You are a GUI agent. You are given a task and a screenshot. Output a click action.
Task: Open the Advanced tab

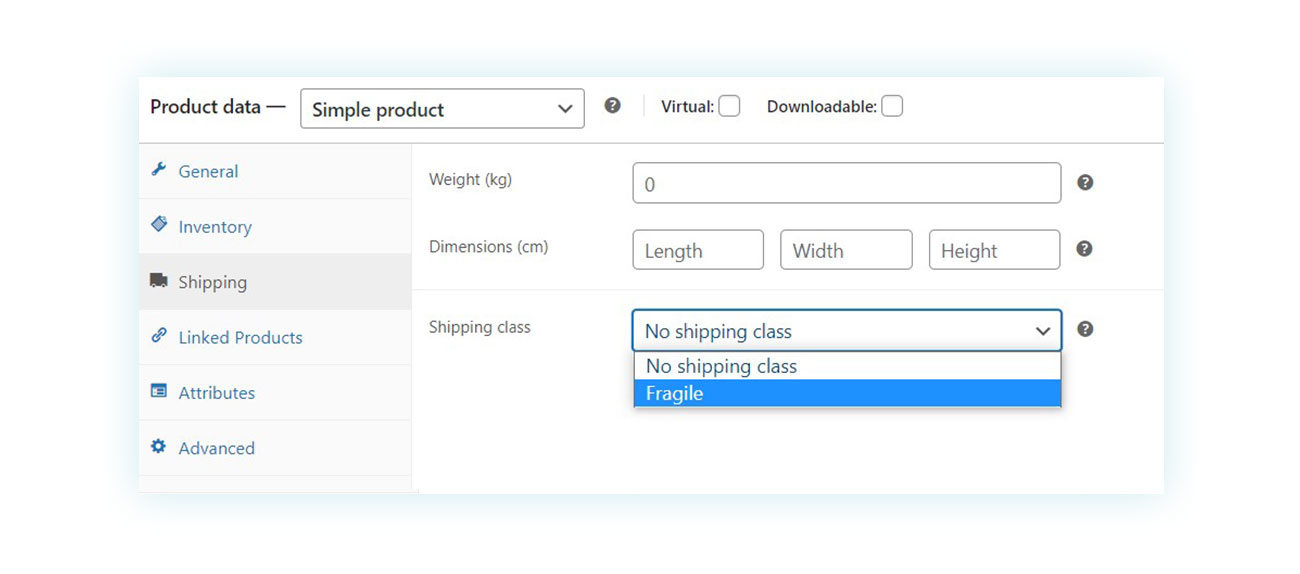275,448
